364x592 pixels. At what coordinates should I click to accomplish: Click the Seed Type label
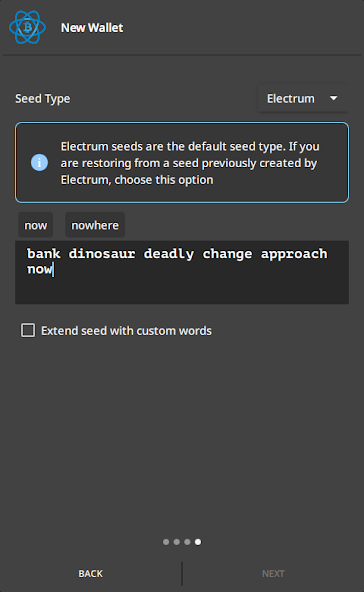click(x=43, y=99)
